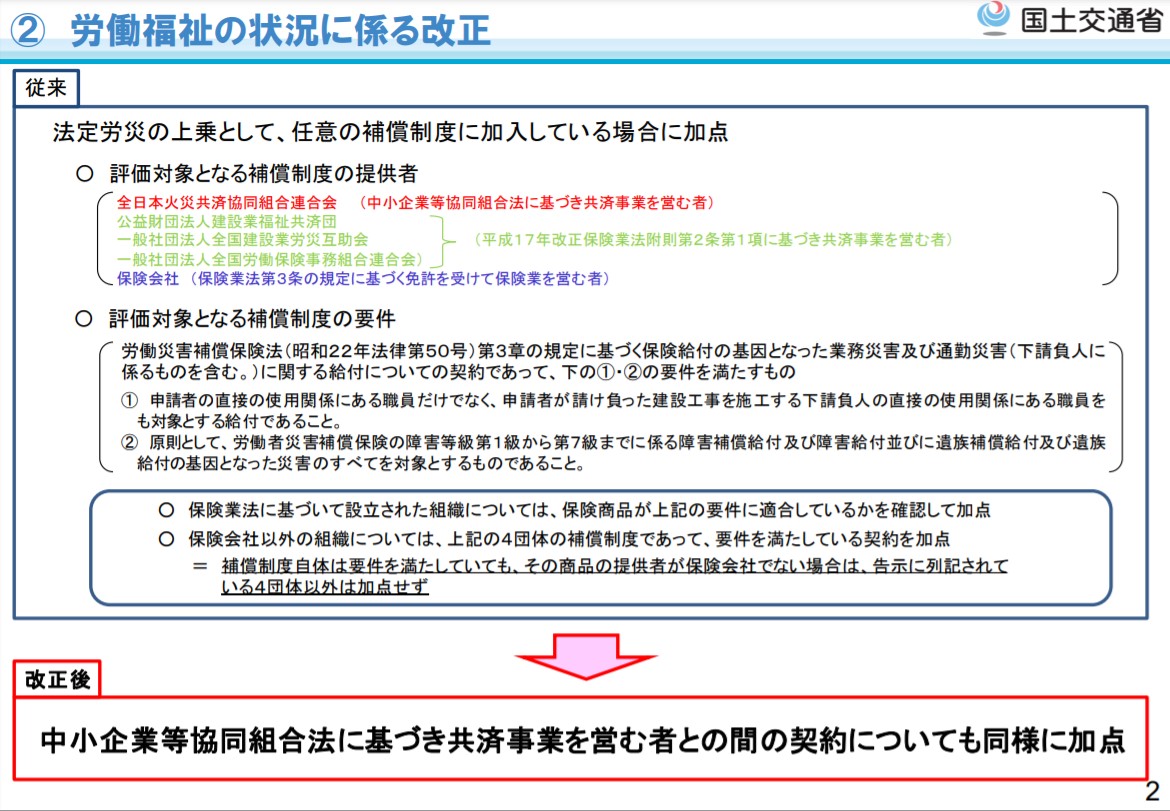The width and height of the screenshot is (1170, 811).
Task: Click underlined text いる4団体以外は加点せず
Action: pyautogui.click(x=325, y=587)
